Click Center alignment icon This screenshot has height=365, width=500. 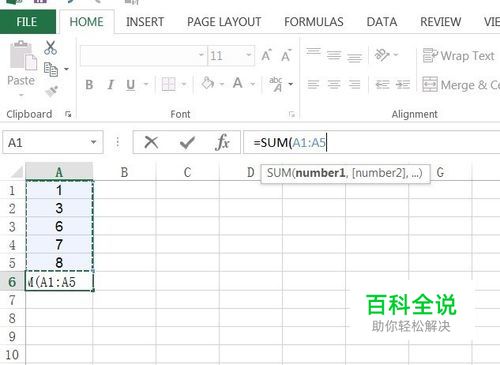334,85
